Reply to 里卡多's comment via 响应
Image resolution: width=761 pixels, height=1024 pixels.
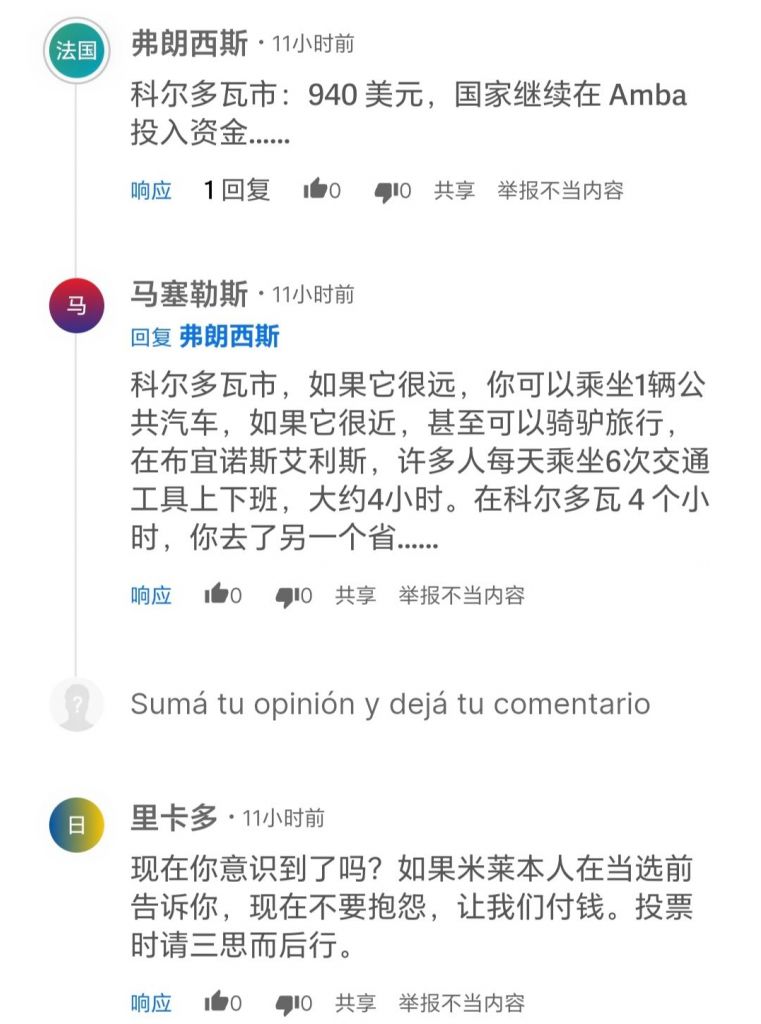click(x=151, y=1002)
